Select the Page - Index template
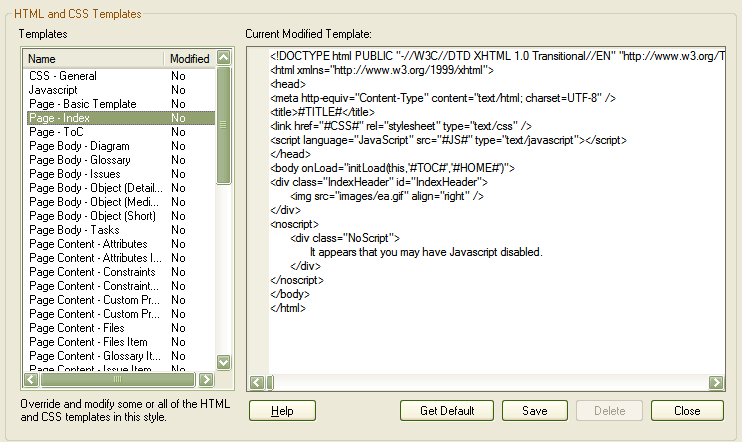 pyautogui.click(x=121, y=118)
